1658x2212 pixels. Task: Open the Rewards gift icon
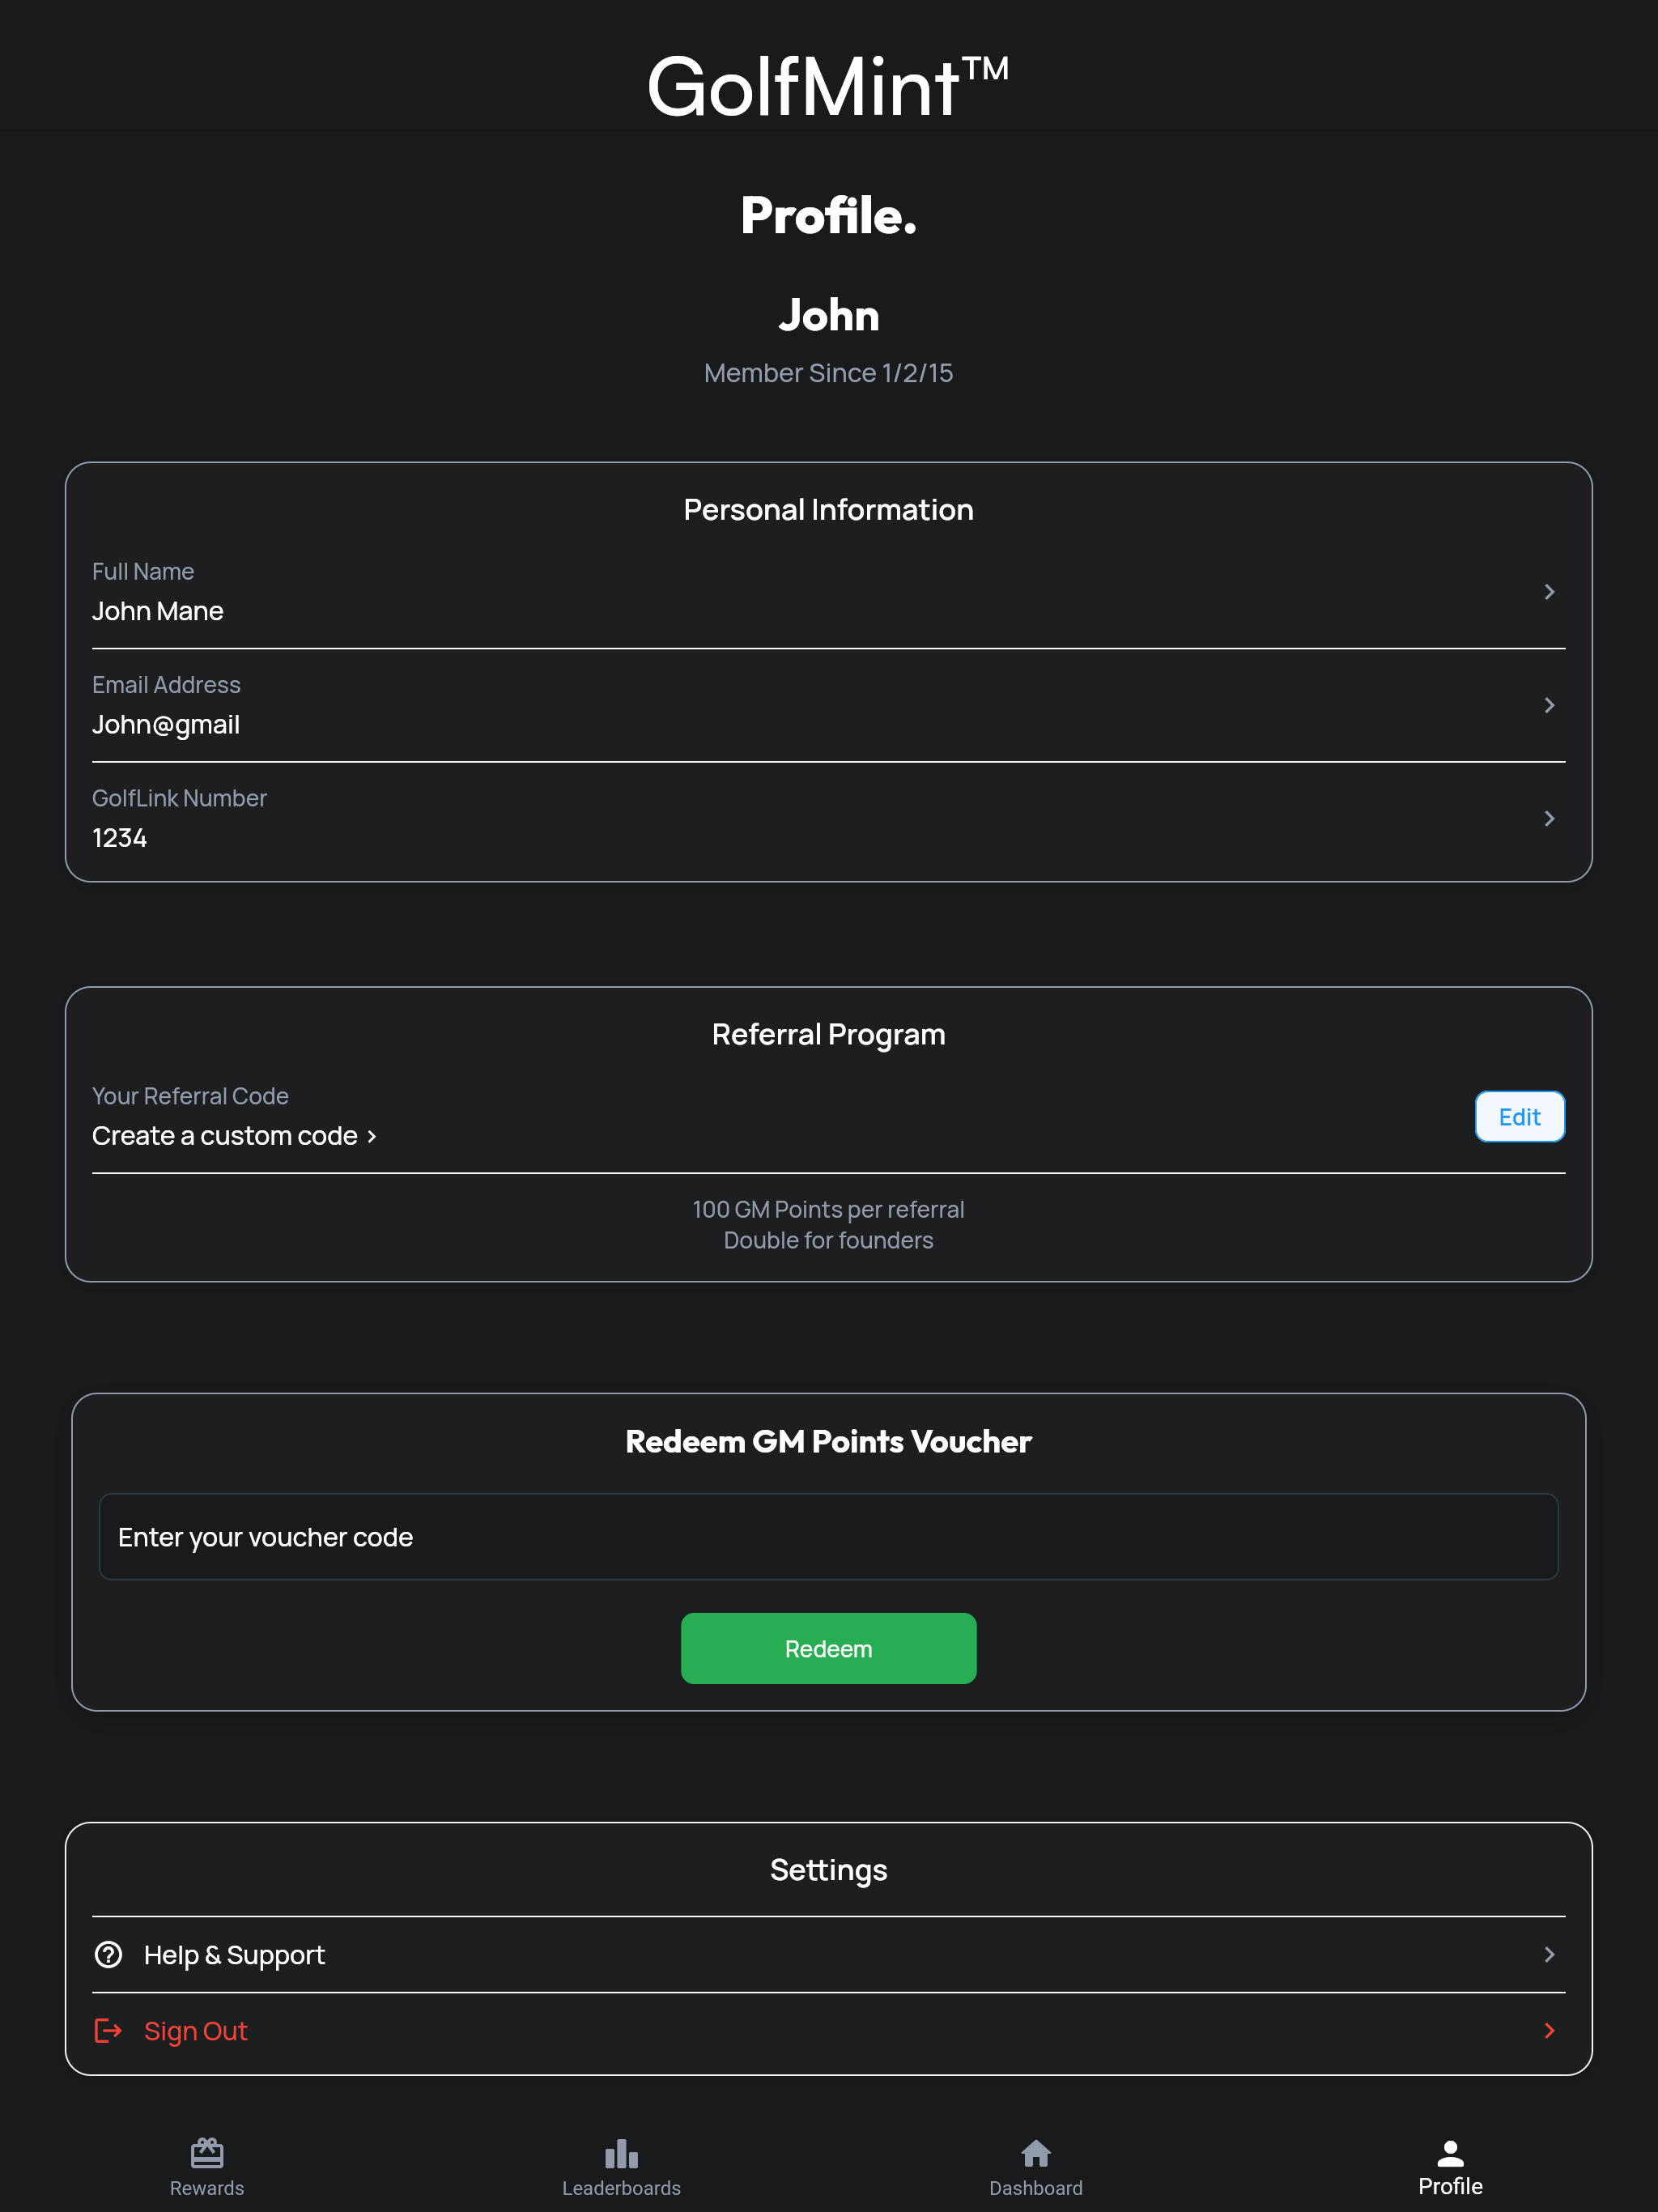(207, 2152)
